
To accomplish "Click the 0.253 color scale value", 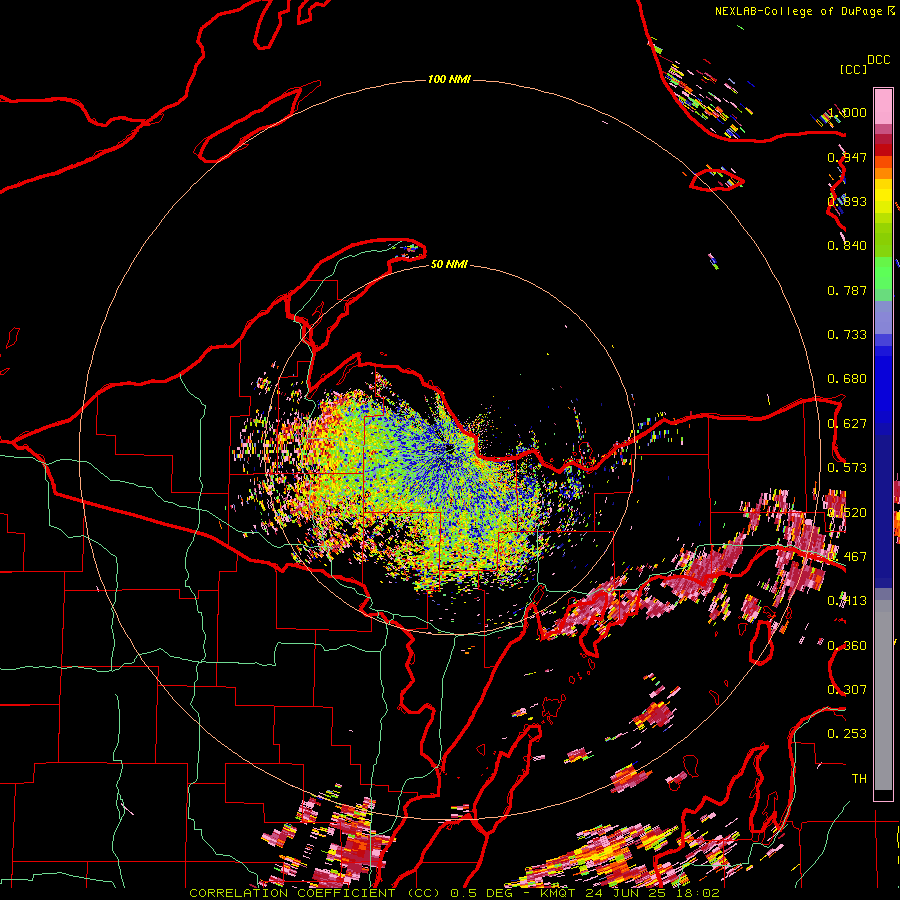I will coord(847,734).
